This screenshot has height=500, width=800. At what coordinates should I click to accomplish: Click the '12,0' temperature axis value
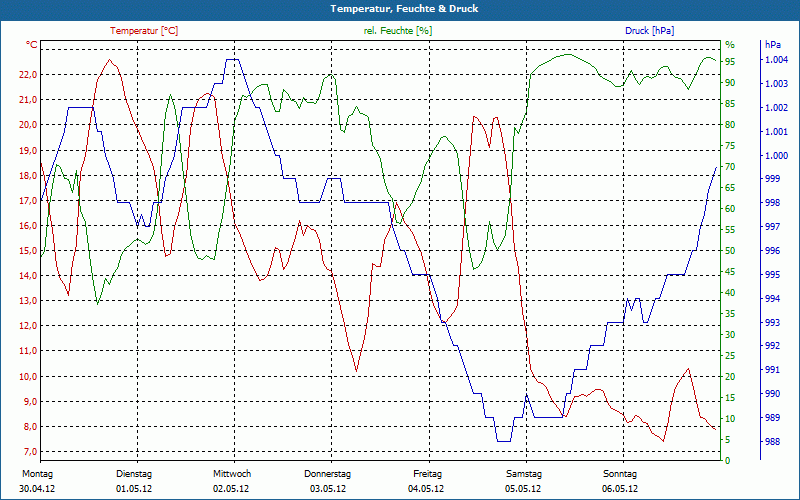[x=29, y=326]
